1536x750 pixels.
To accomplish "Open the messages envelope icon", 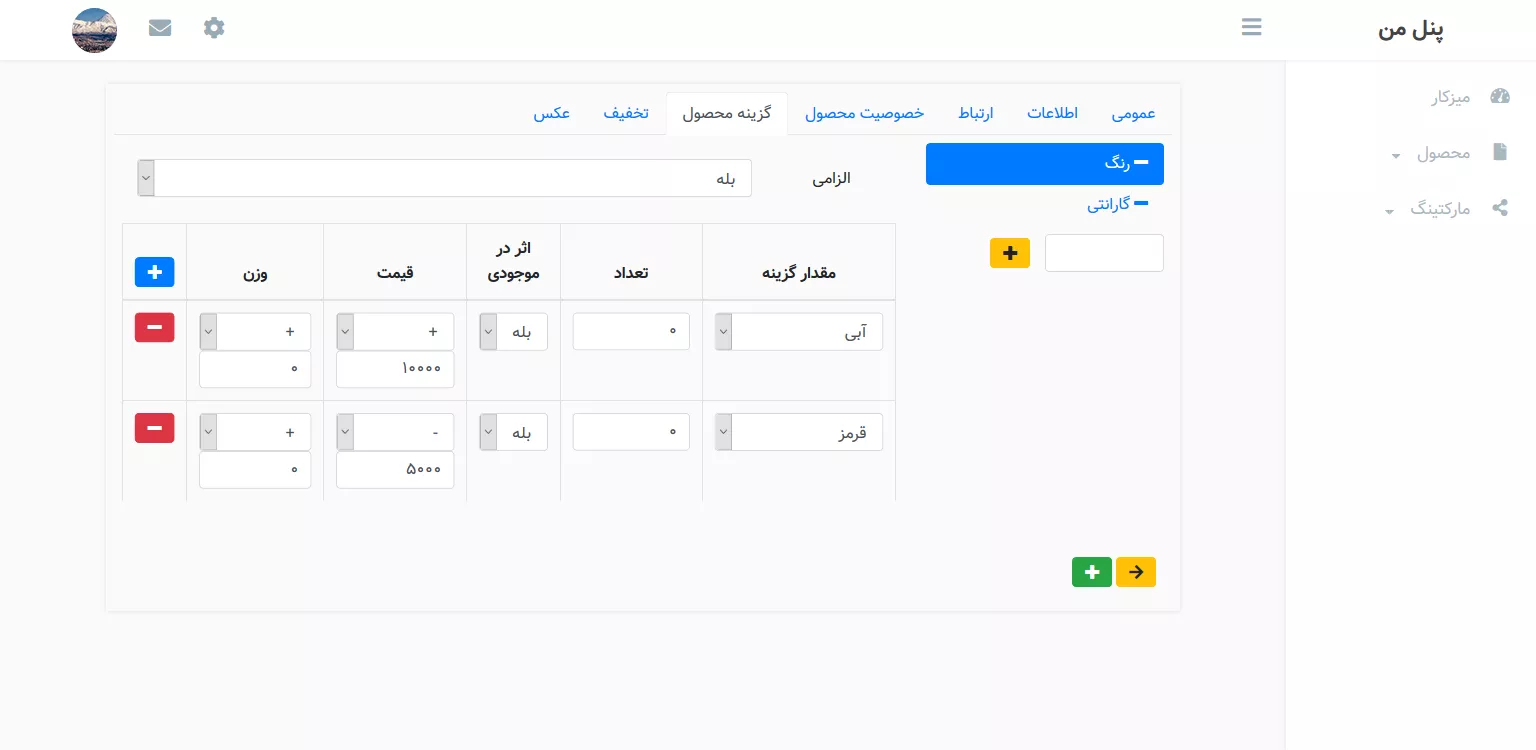I will (x=160, y=28).
